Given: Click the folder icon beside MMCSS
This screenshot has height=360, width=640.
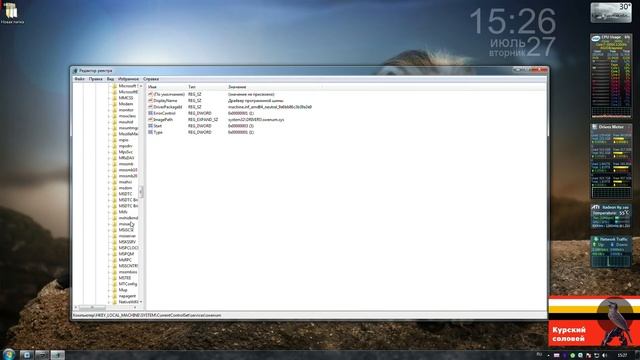Looking at the screenshot, I should 115,98.
